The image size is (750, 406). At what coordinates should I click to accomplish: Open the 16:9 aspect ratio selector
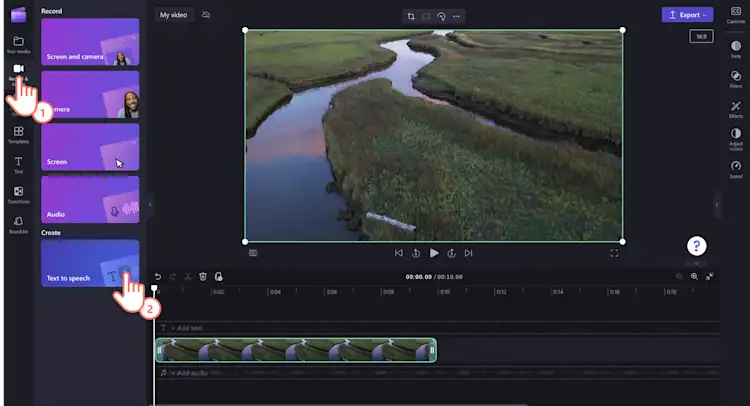[699, 37]
